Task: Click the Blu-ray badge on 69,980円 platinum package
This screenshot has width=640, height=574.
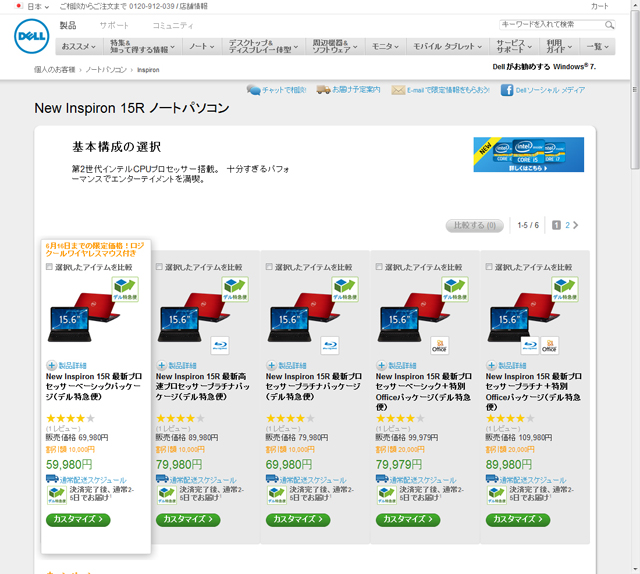Action: pos(329,345)
